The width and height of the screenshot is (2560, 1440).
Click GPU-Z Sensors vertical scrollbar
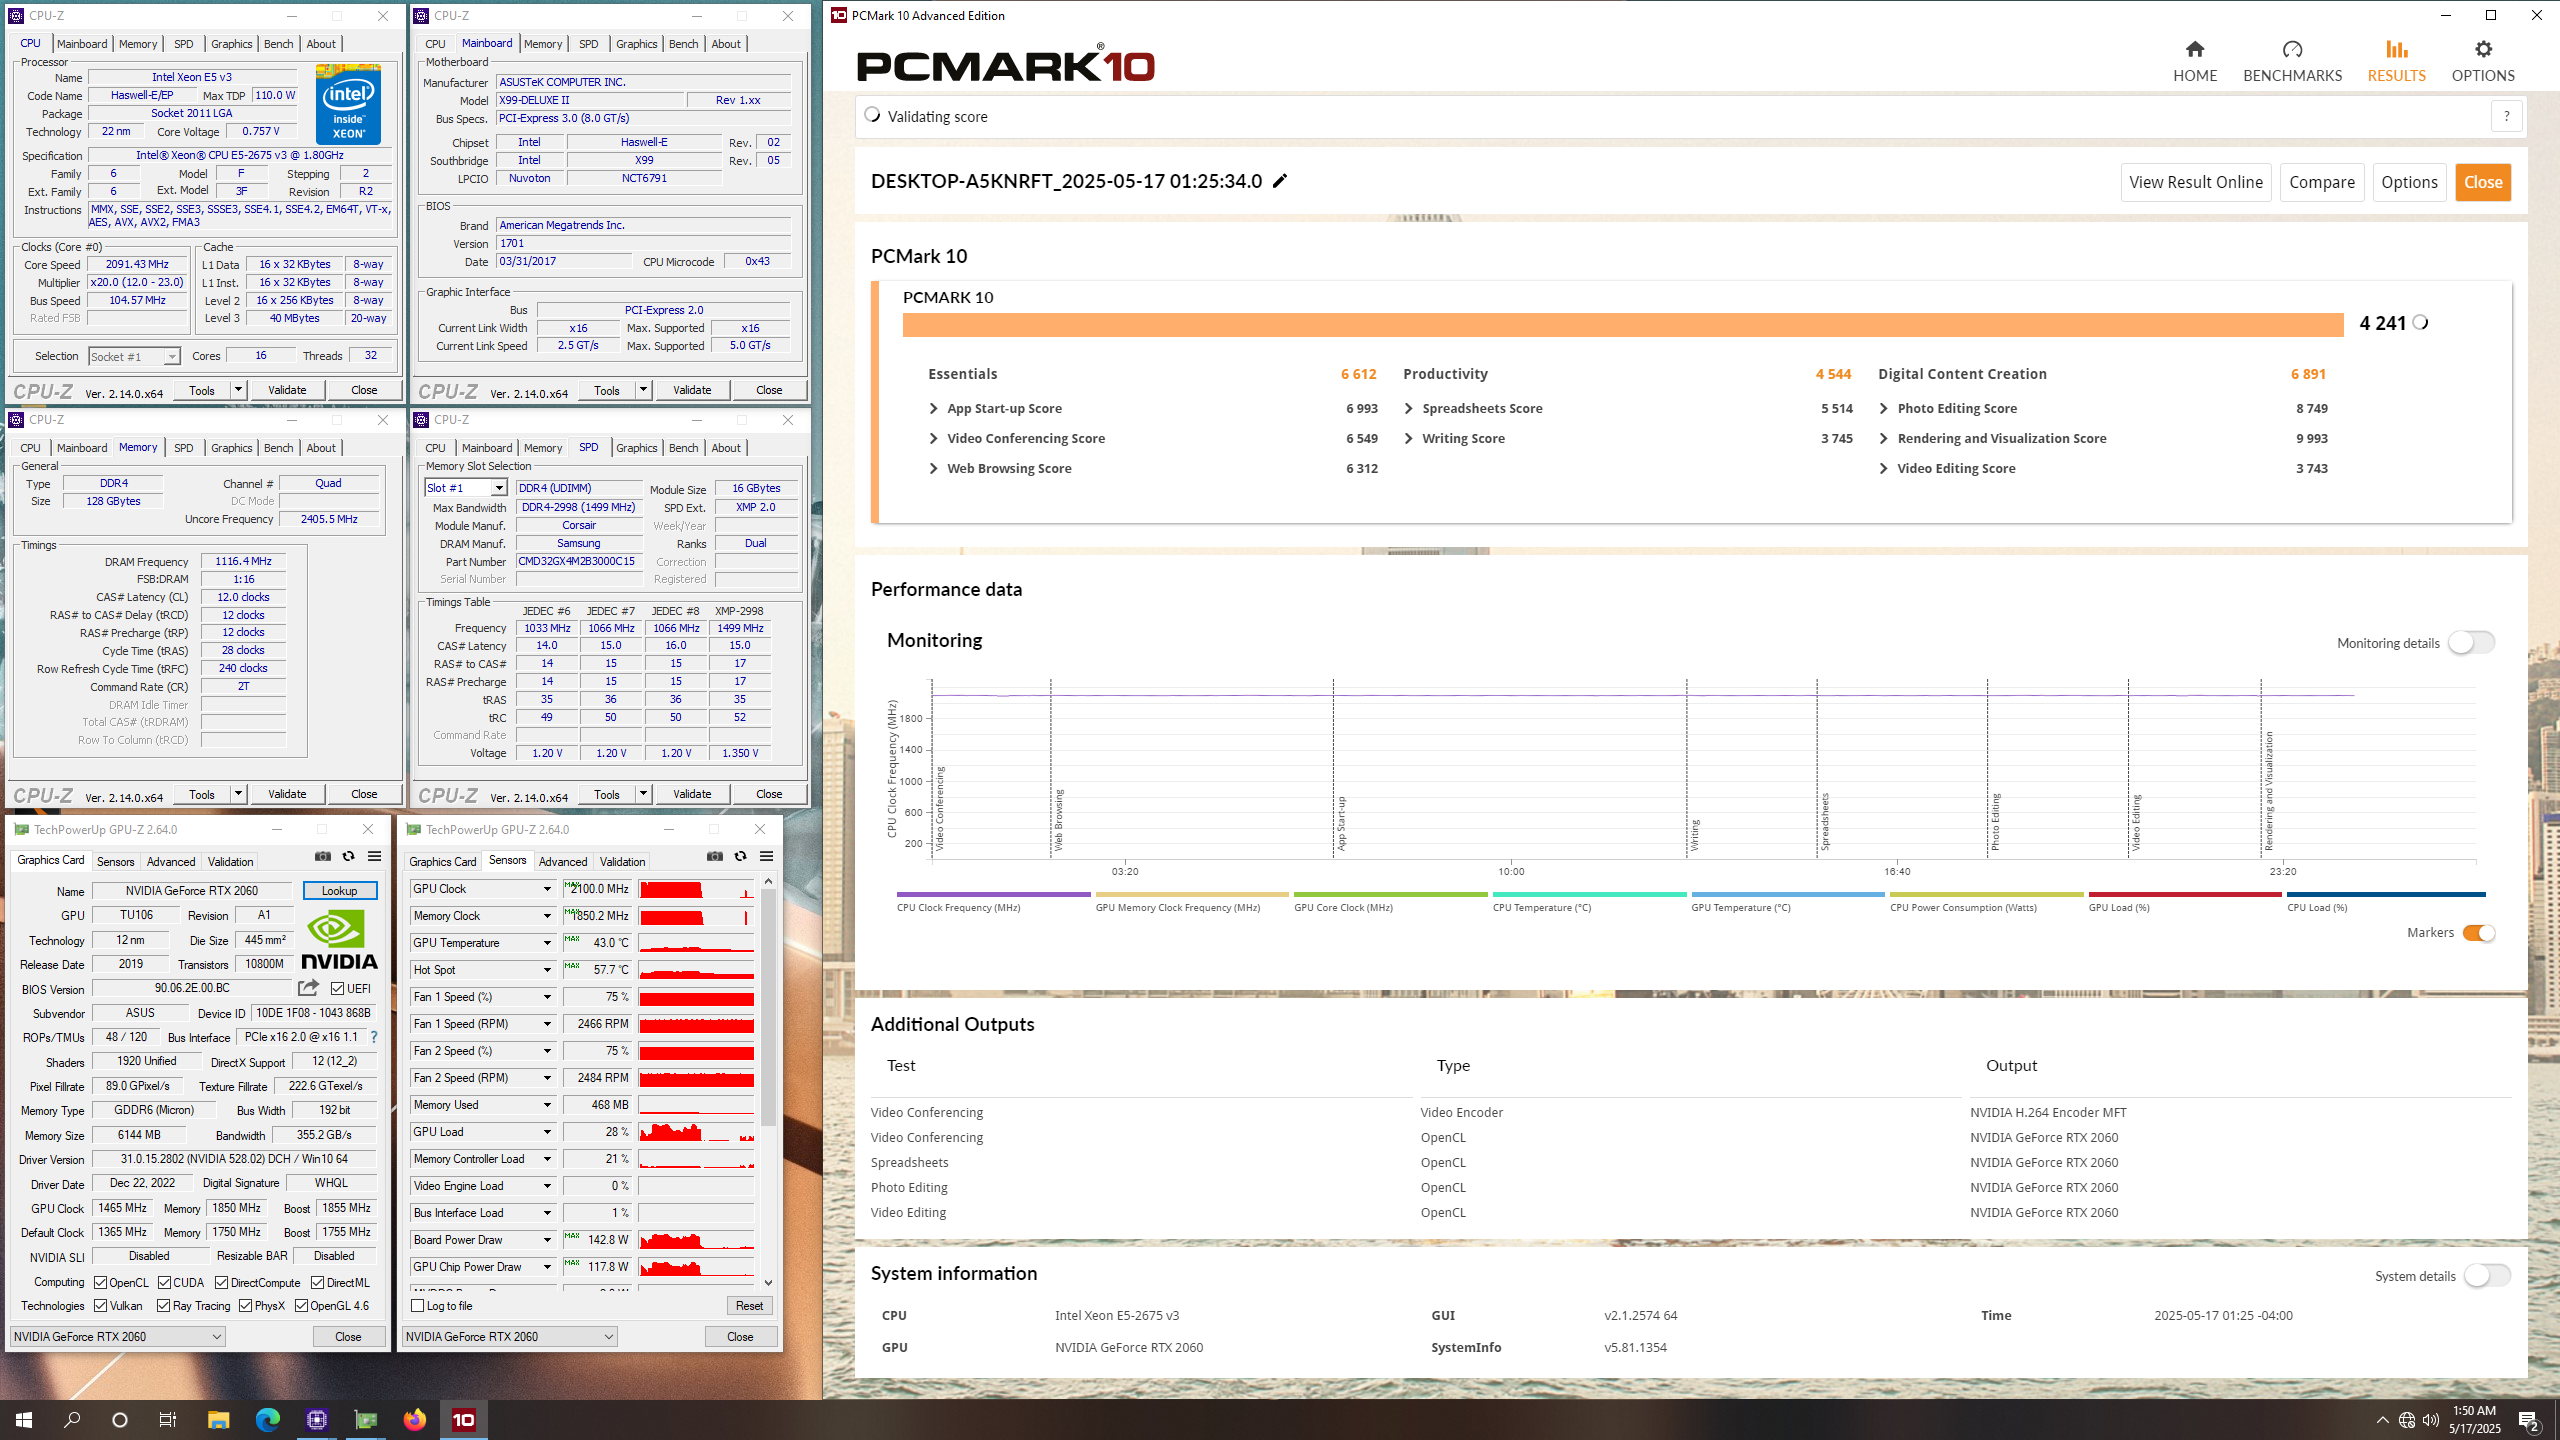click(768, 1007)
